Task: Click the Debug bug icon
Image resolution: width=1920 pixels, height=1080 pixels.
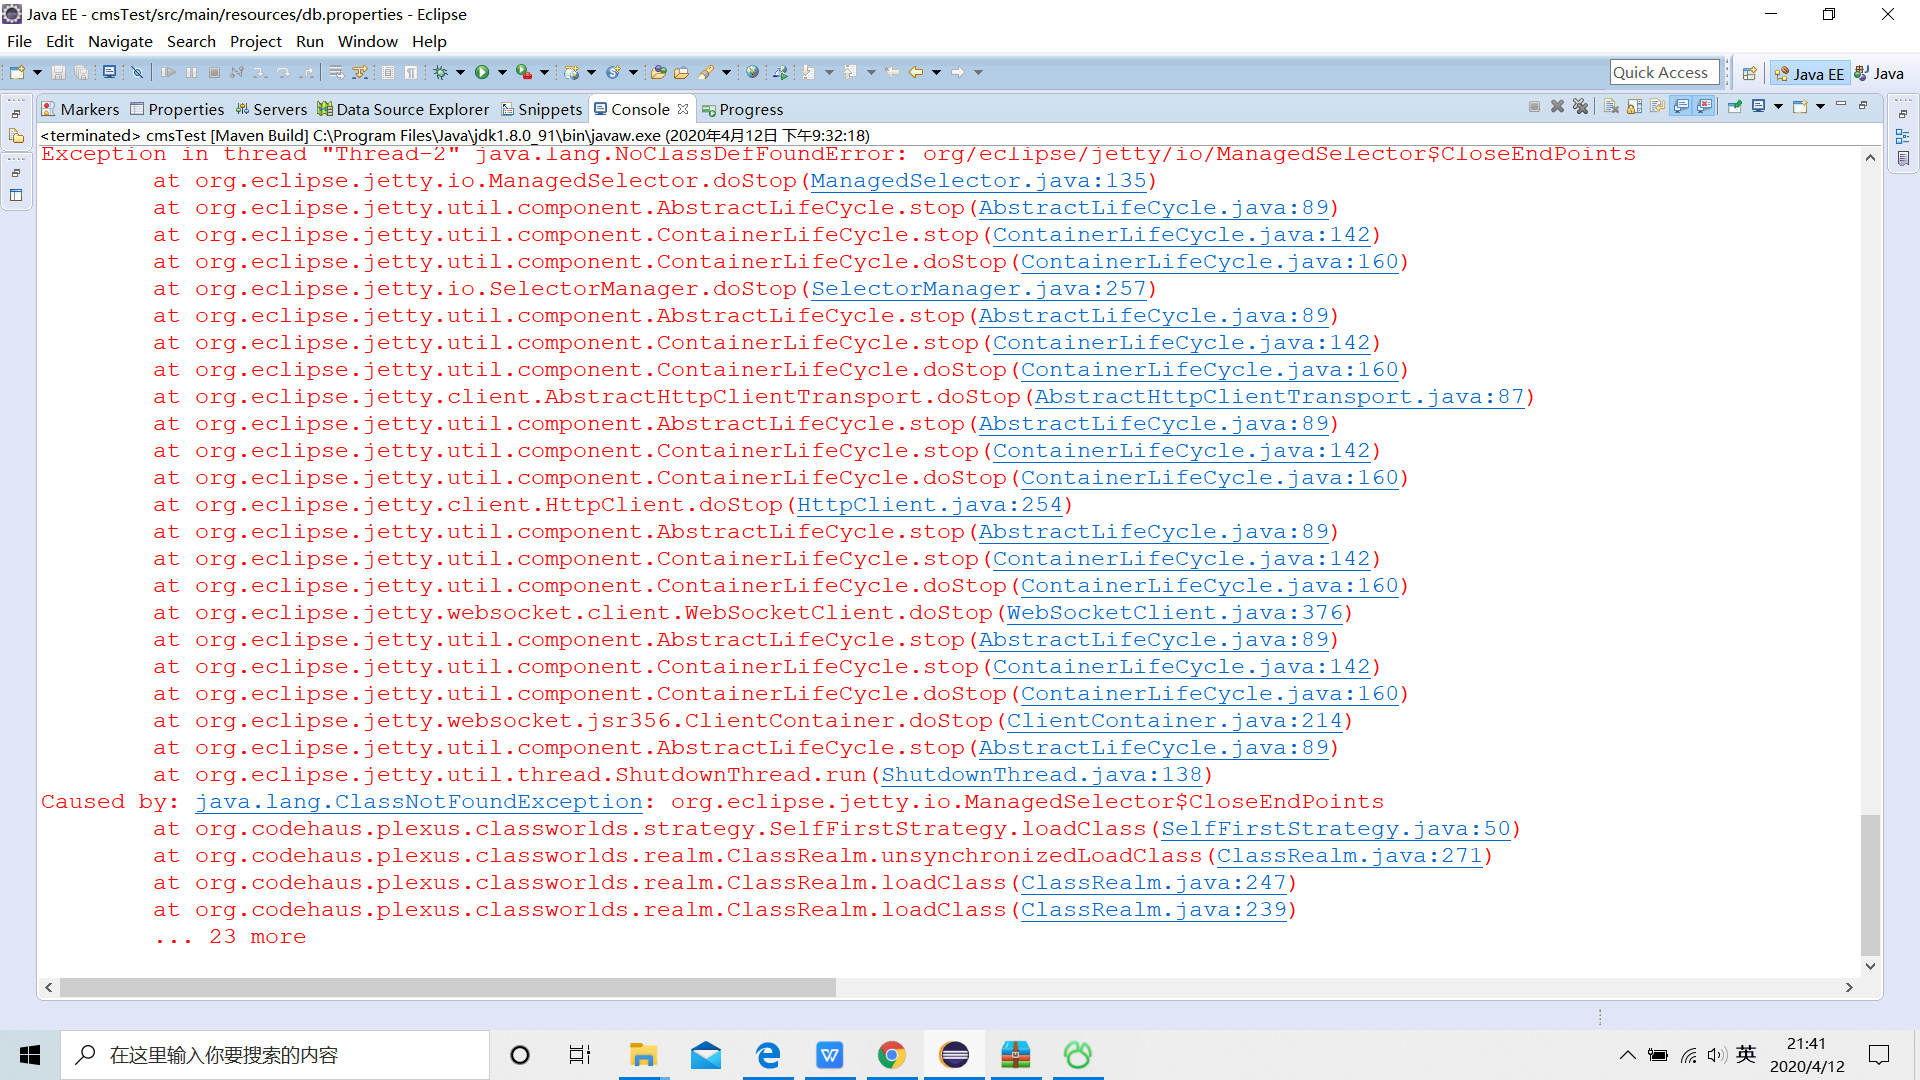Action: tap(440, 72)
